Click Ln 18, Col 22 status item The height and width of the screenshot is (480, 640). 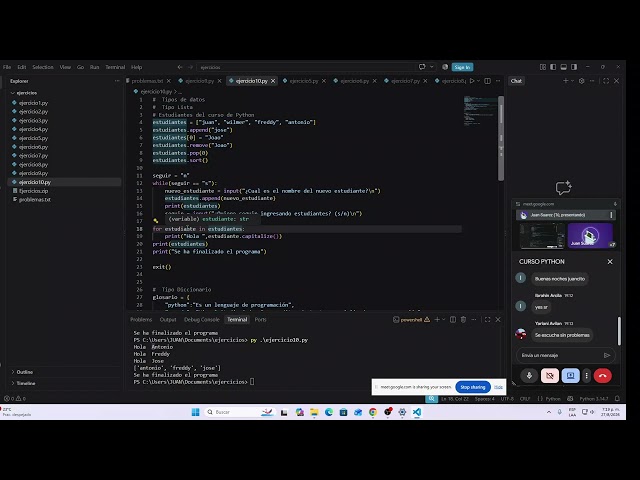click(x=455, y=398)
